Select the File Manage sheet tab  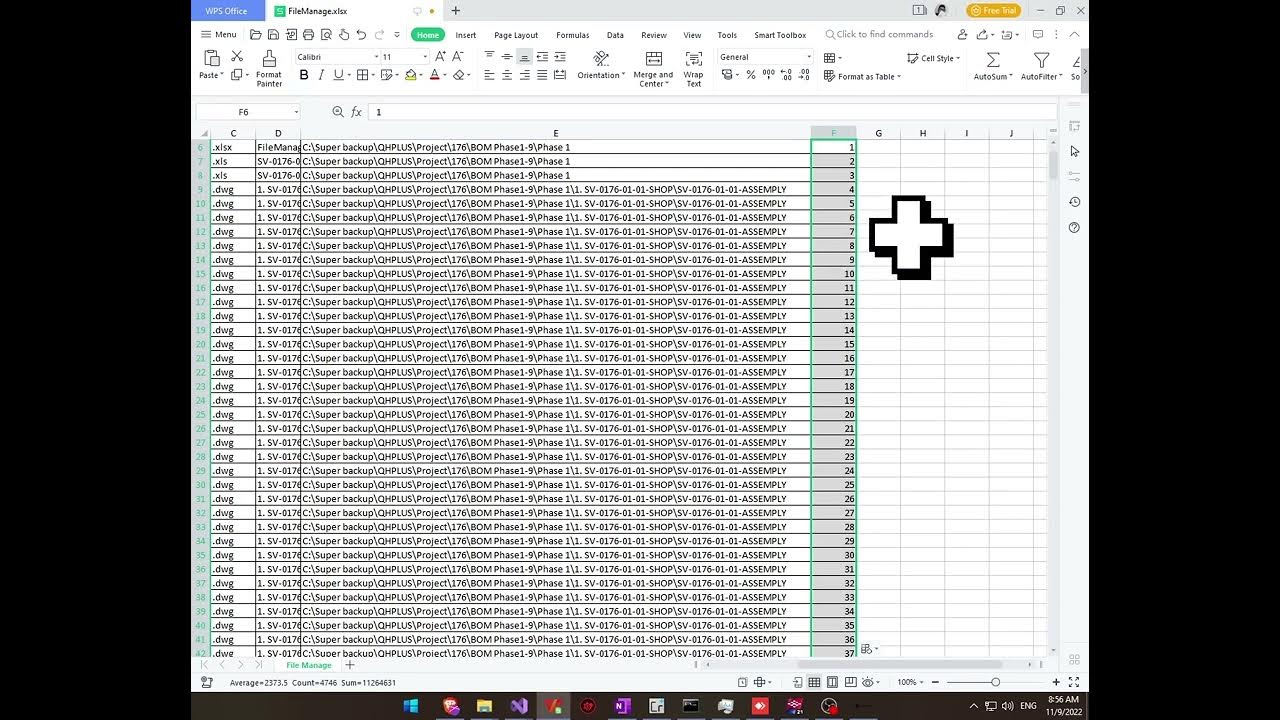(x=308, y=665)
